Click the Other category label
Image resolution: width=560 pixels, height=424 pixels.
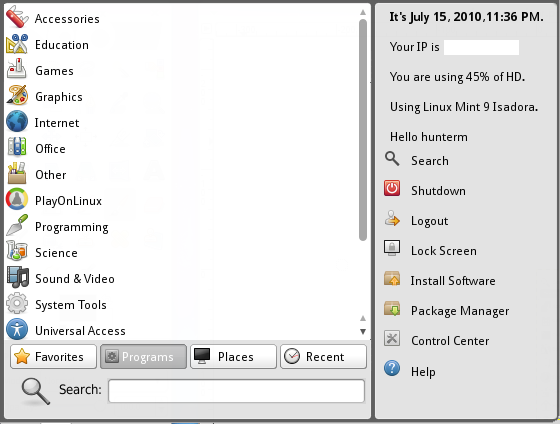[x=51, y=175]
